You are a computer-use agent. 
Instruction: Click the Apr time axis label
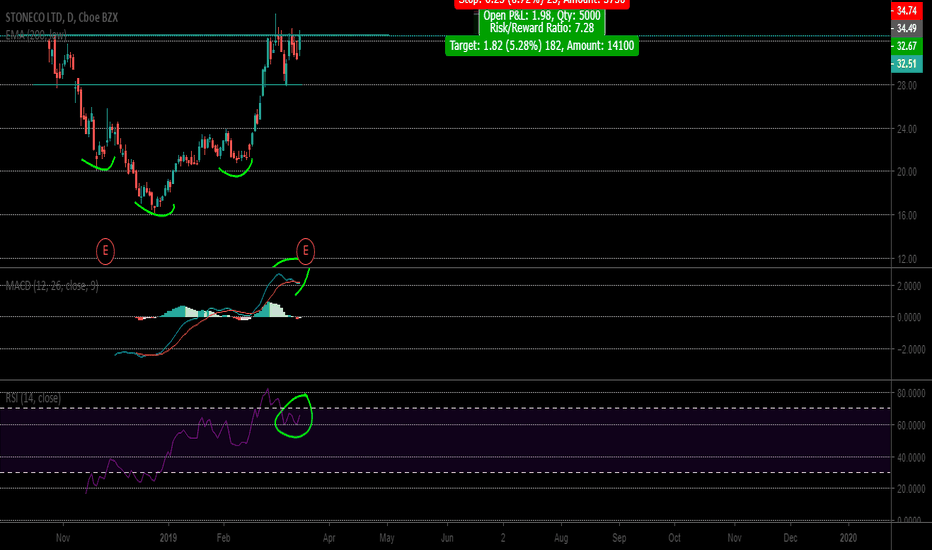point(329,538)
